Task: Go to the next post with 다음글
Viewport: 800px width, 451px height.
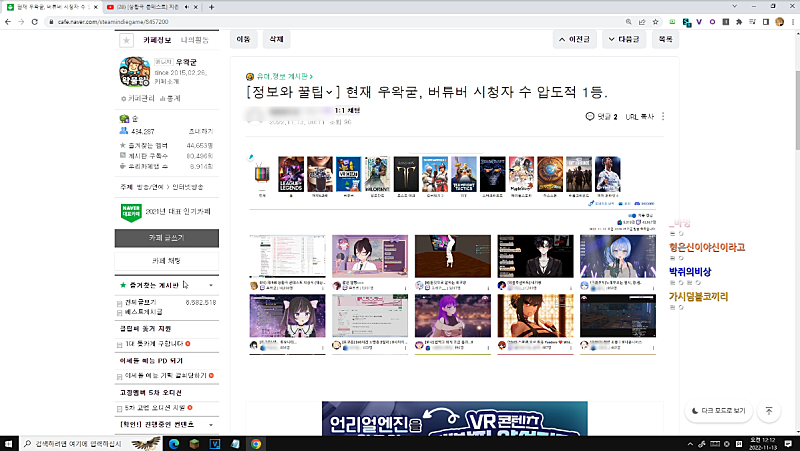Action: 621,40
